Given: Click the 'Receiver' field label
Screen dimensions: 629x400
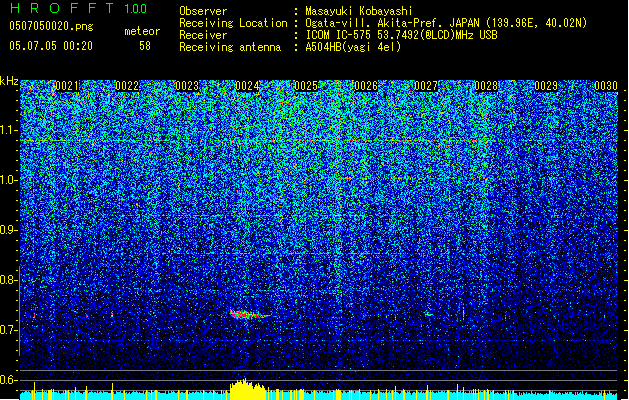Looking at the screenshot, I should click(x=203, y=35).
